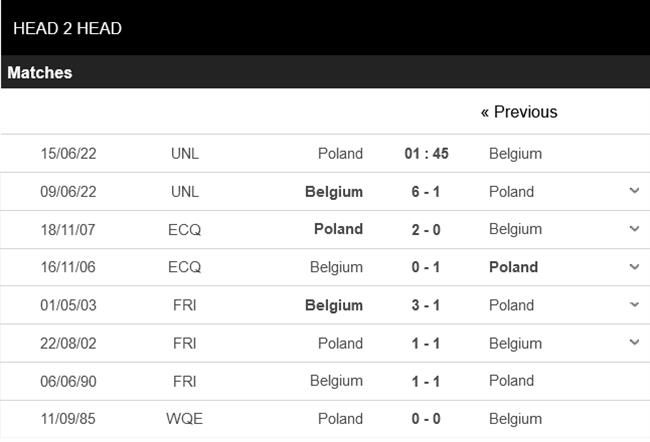Image resolution: width=650 pixels, height=442 pixels.
Task: Open the 15/06/22 match with 01:45 kickoff
Action: 425,154
